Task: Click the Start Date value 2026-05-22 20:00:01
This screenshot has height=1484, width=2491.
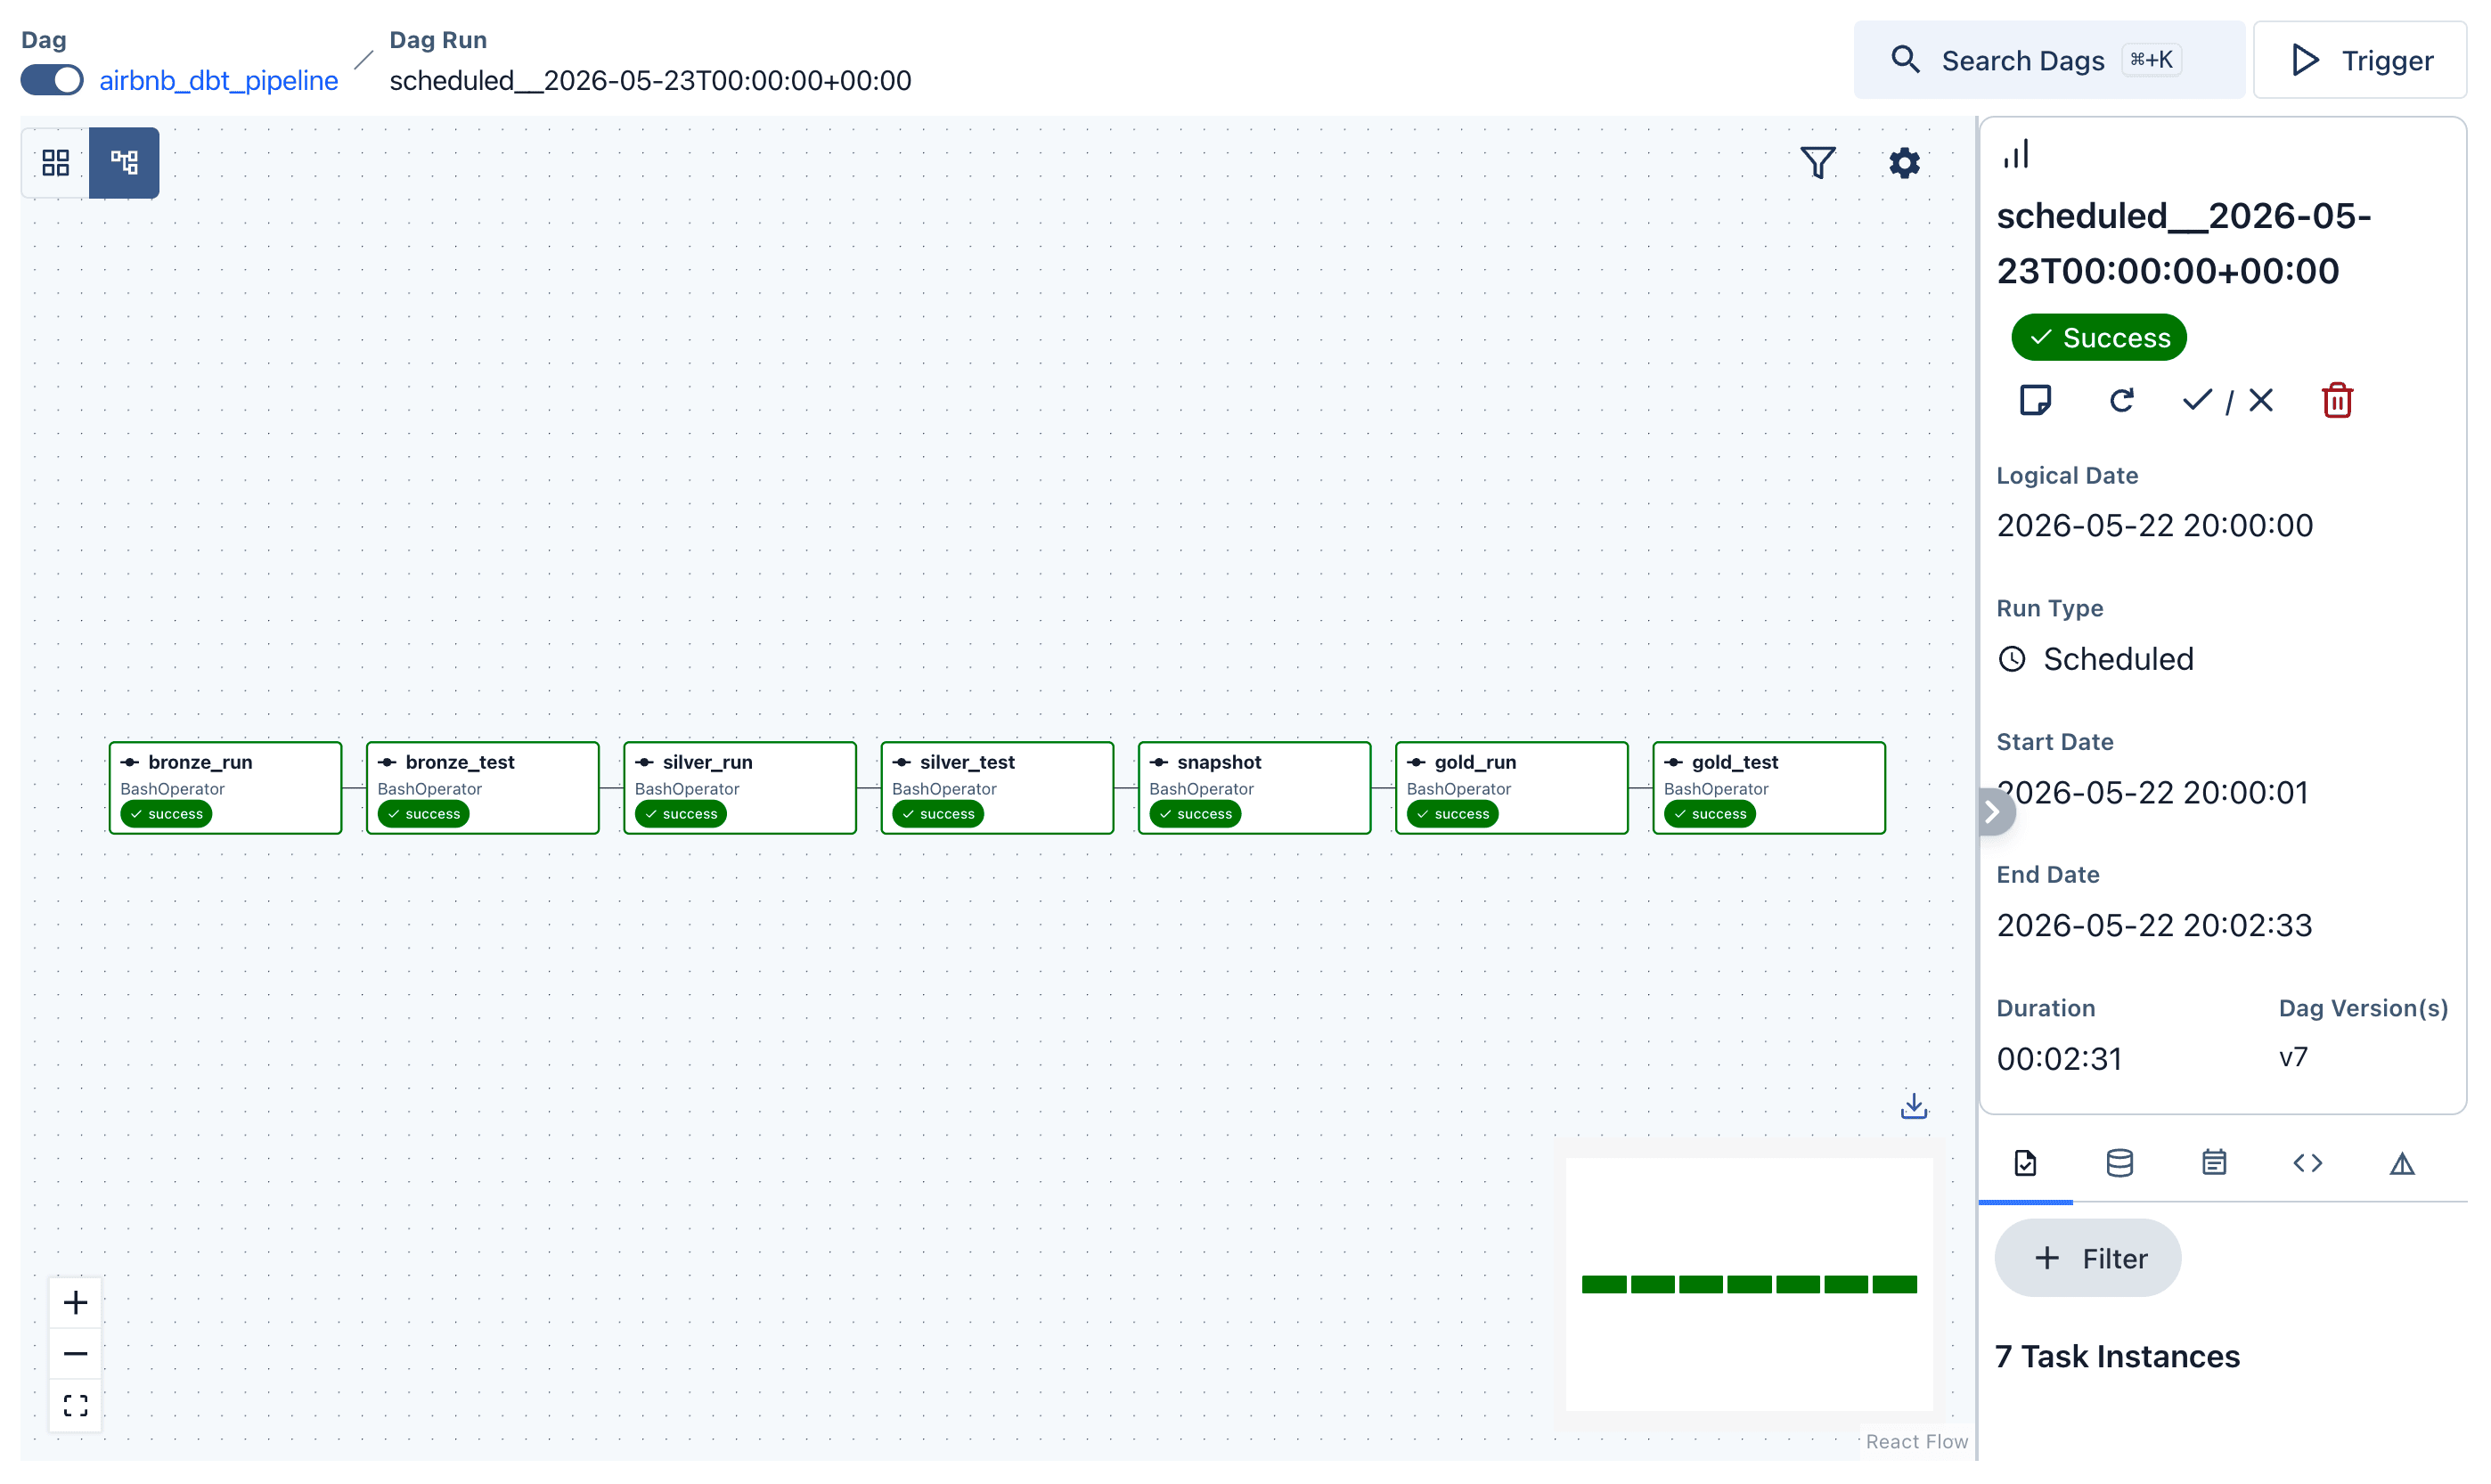Action: (2155, 793)
